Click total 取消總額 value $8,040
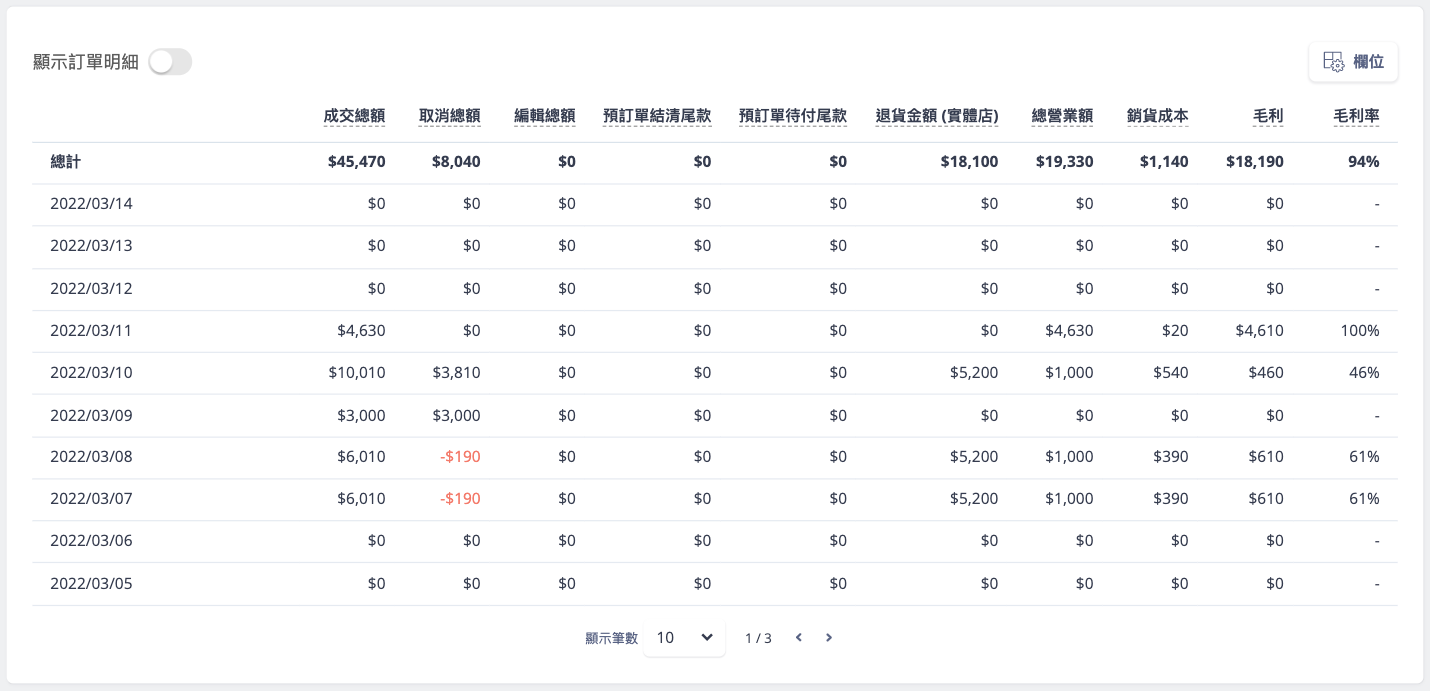This screenshot has width=1430, height=691. pyautogui.click(x=456, y=161)
